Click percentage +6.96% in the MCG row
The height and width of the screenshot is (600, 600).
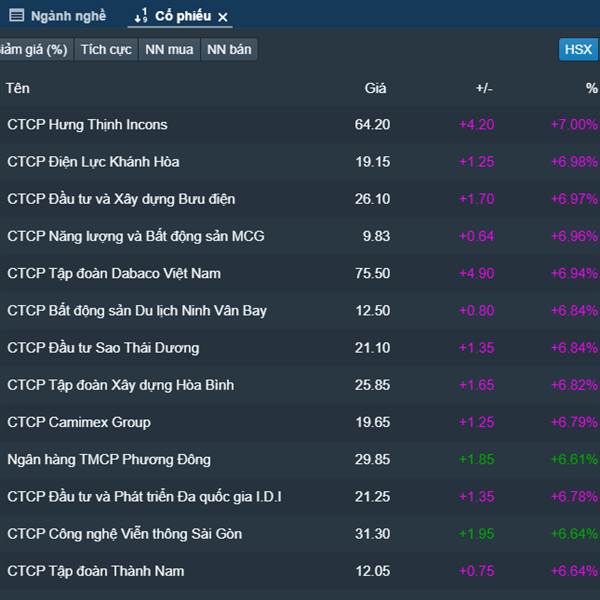click(574, 236)
